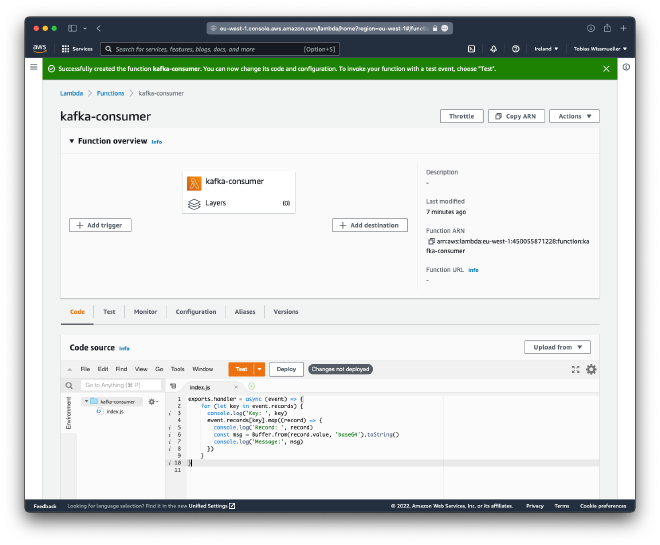
Task: Dismiss the green success banner
Action: point(606,69)
